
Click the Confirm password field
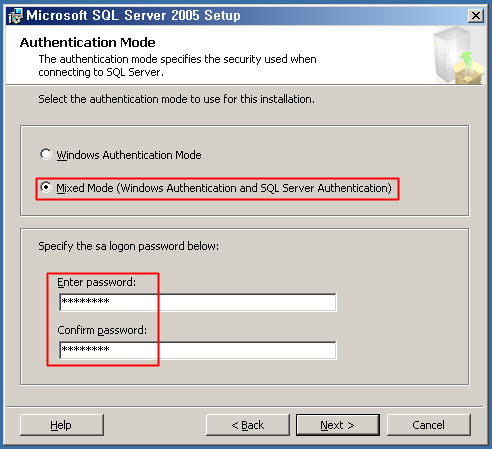(198, 350)
